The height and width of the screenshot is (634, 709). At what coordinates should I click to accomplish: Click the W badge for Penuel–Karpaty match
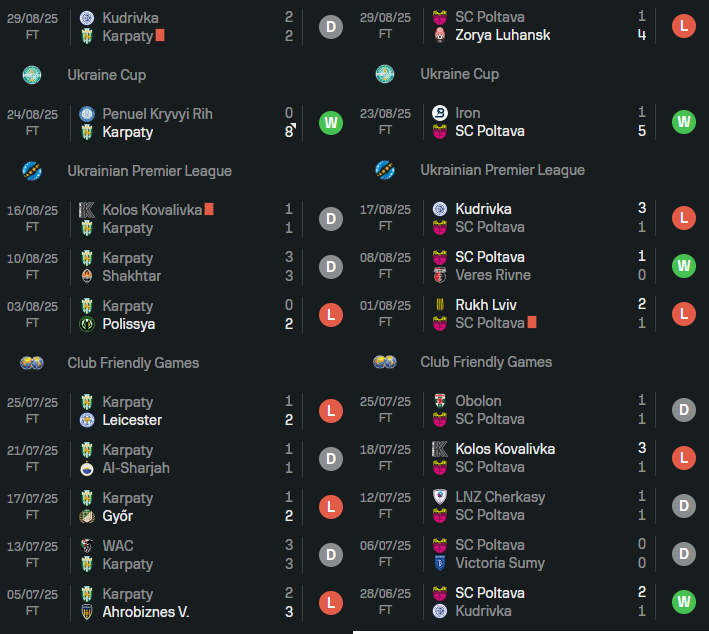click(x=331, y=123)
